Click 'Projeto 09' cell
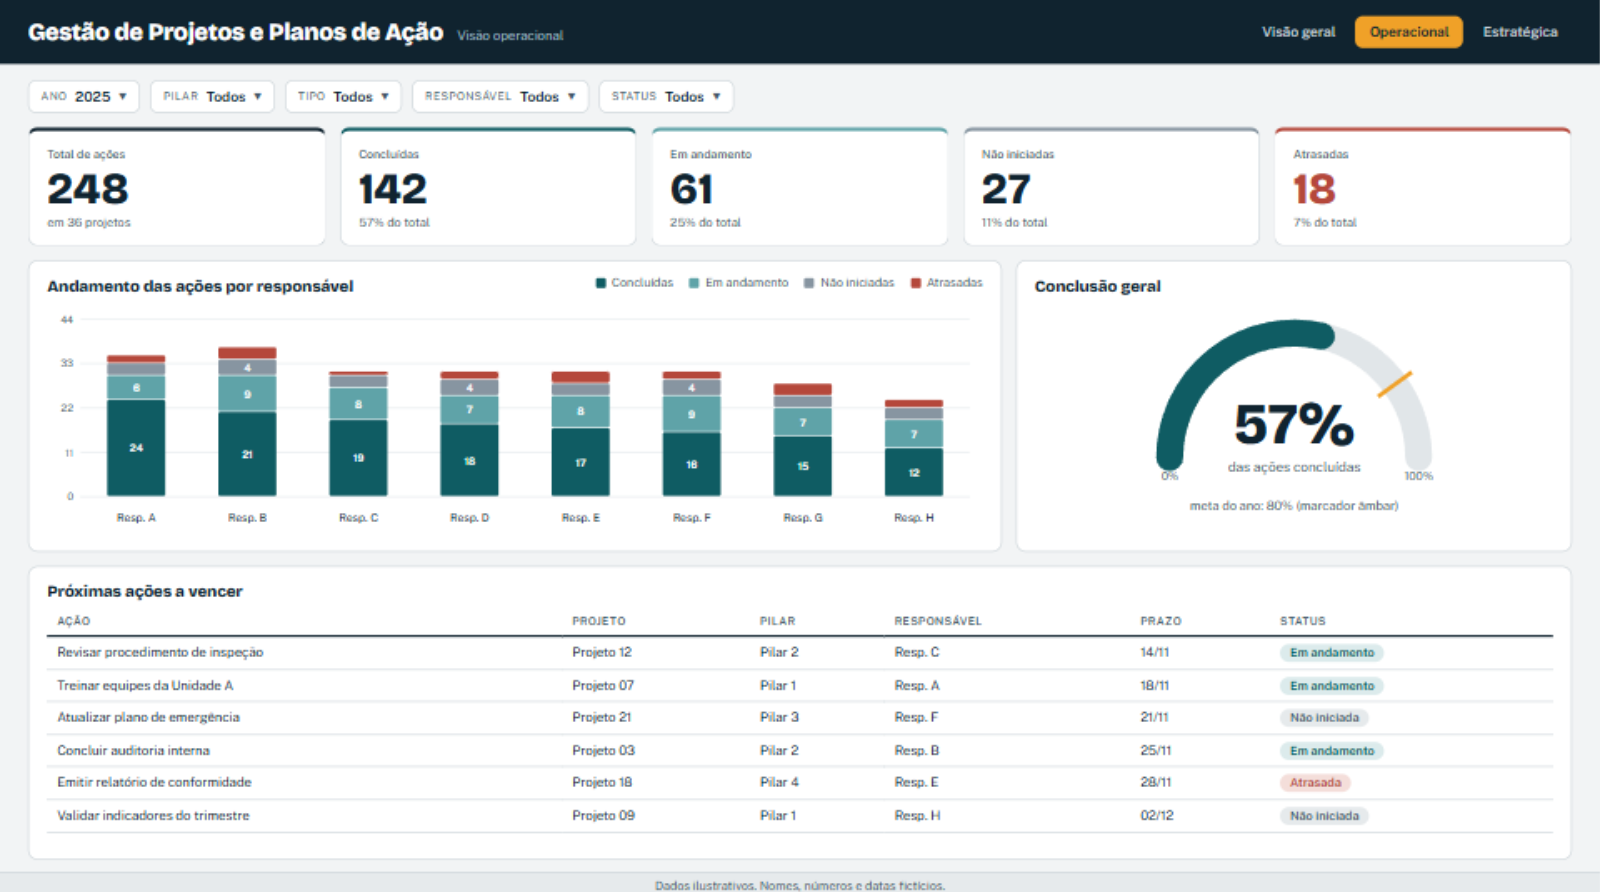 [x=603, y=815]
